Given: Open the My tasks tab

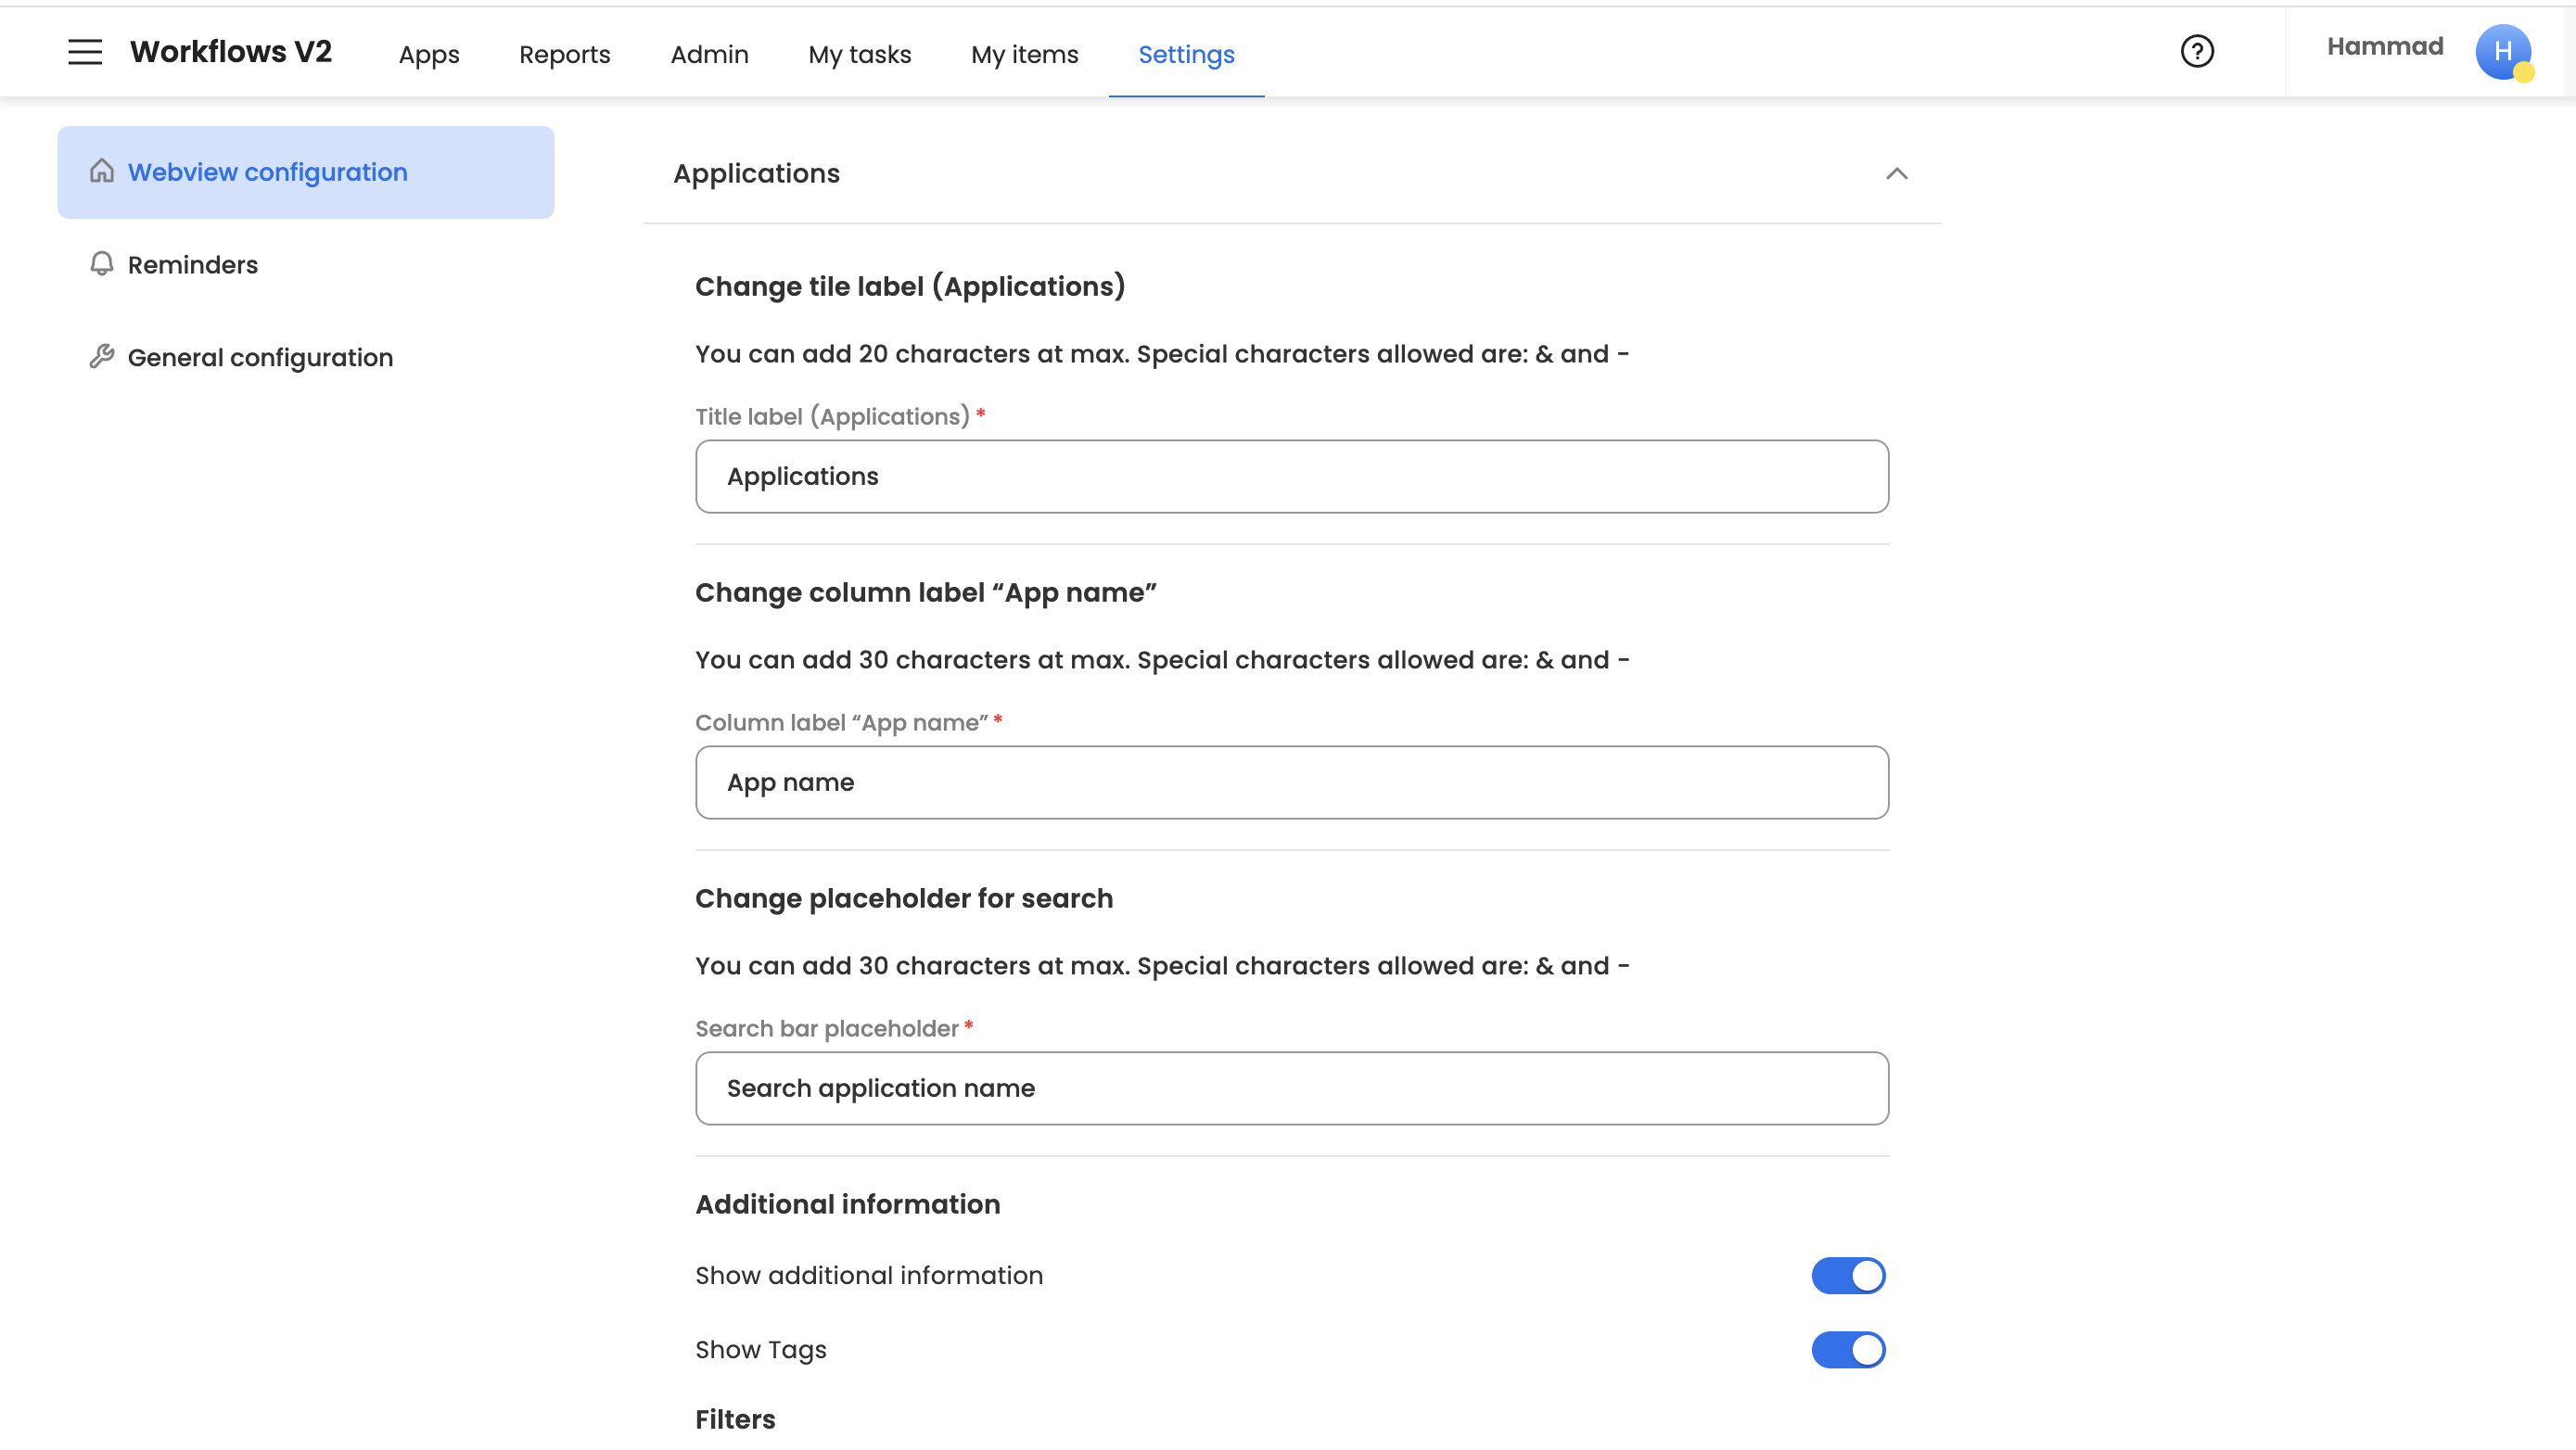Looking at the screenshot, I should pos(859,55).
